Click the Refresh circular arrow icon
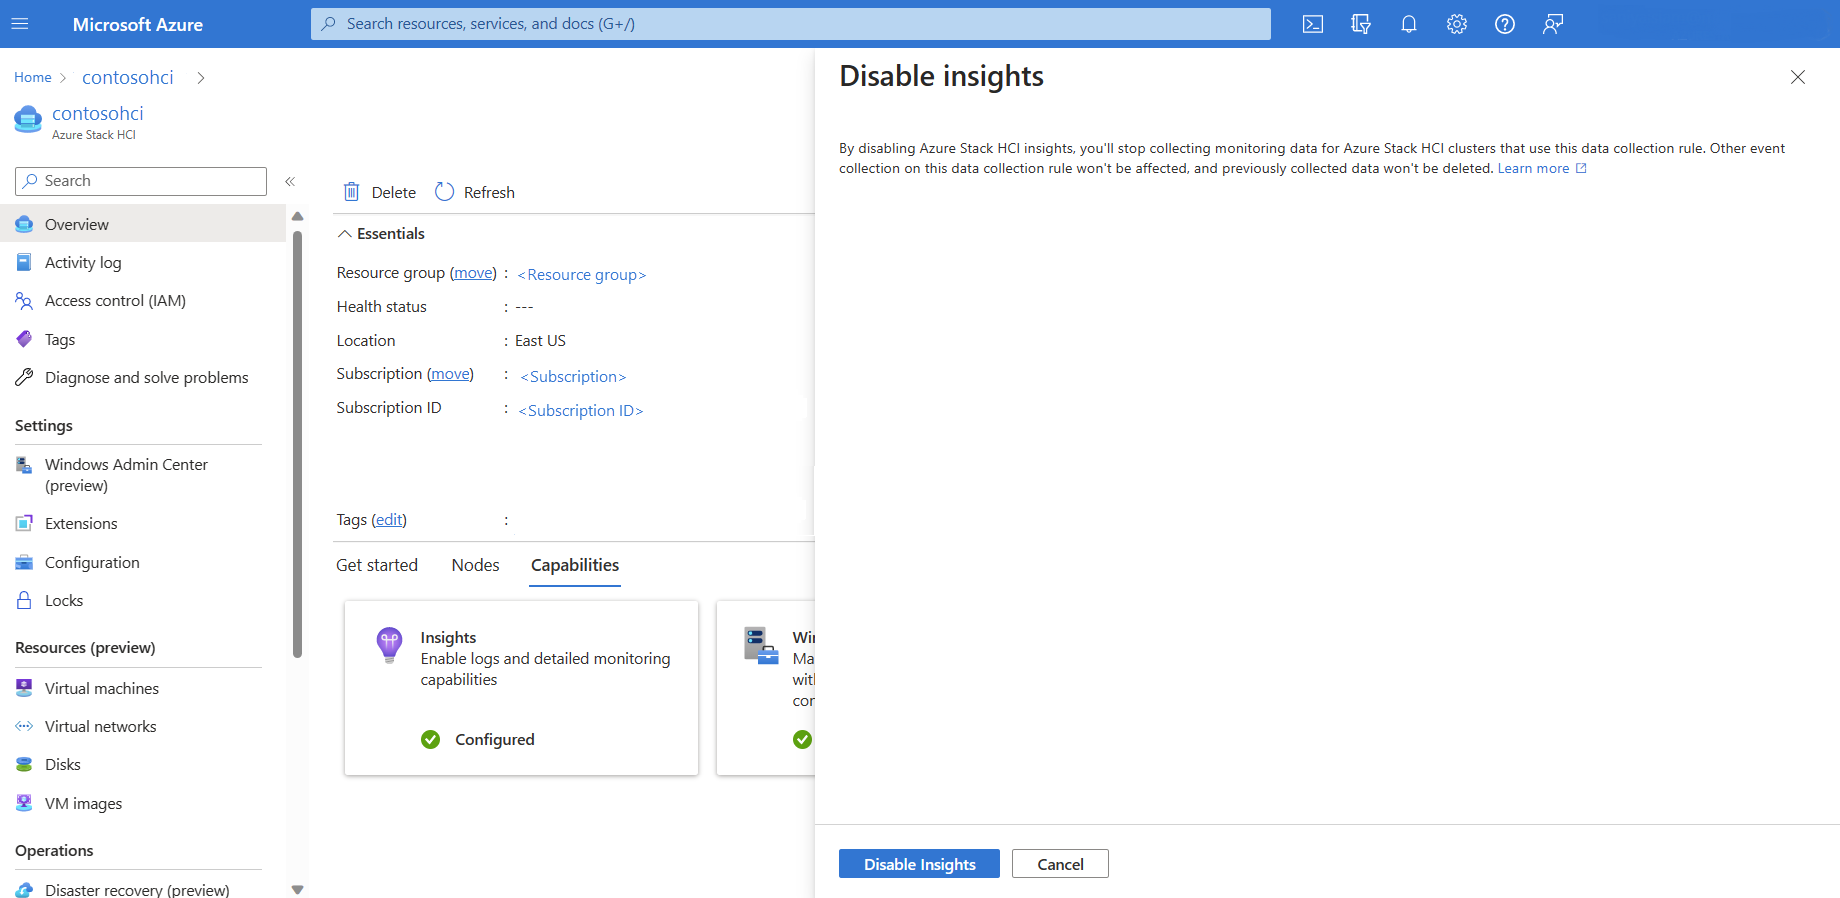The width and height of the screenshot is (1840, 898). coord(445,192)
